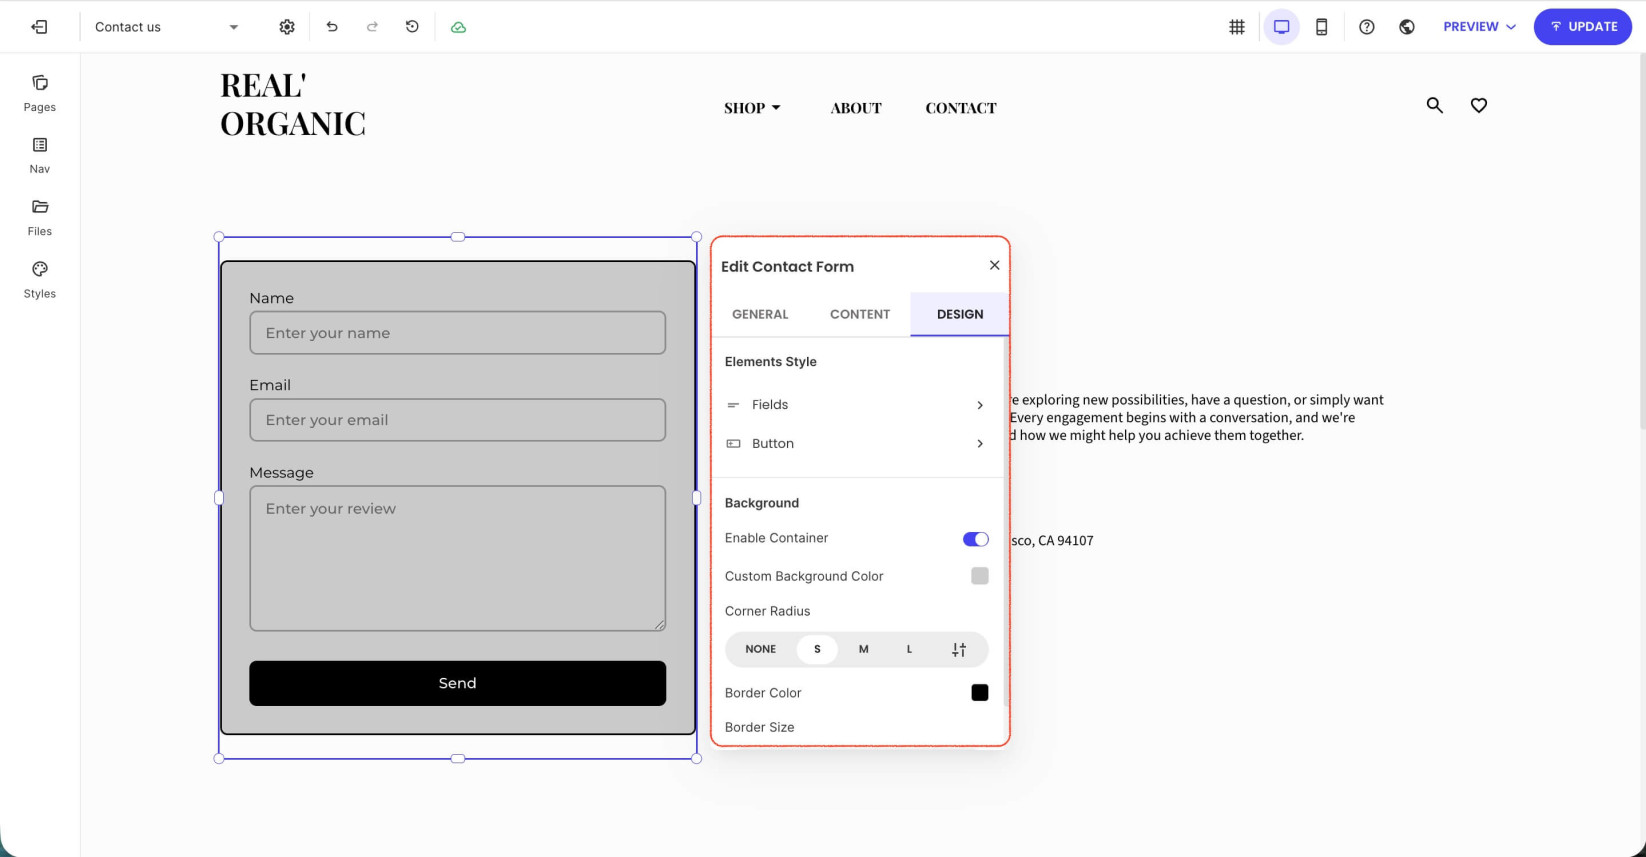Open page settings gear icon
This screenshot has height=857, width=1646.
pos(287,27)
